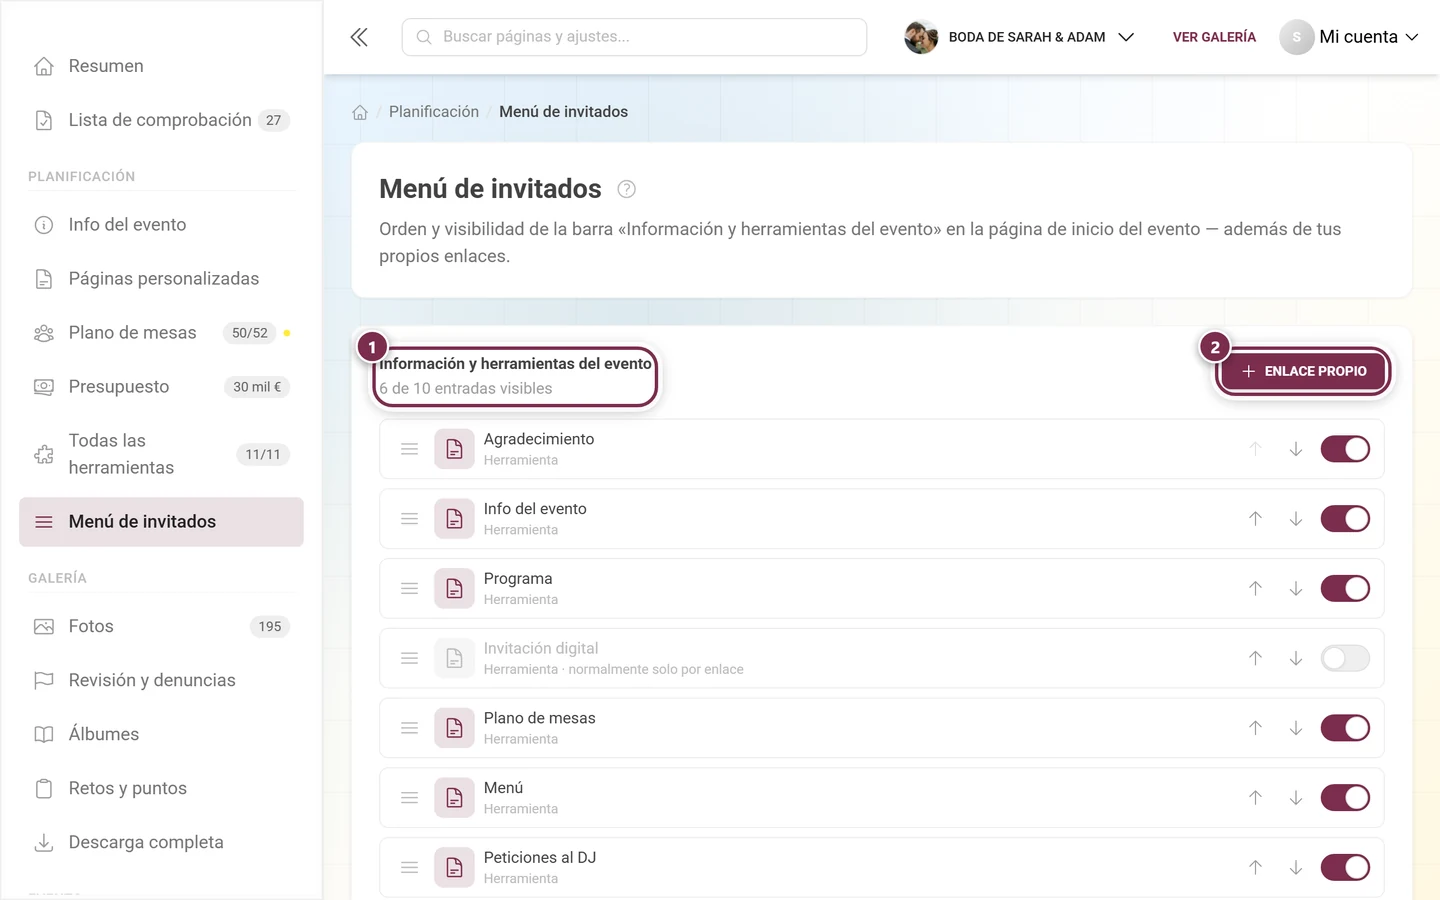The width and height of the screenshot is (1440, 900).
Task: Click the drag handle of Programa row
Action: tap(410, 589)
